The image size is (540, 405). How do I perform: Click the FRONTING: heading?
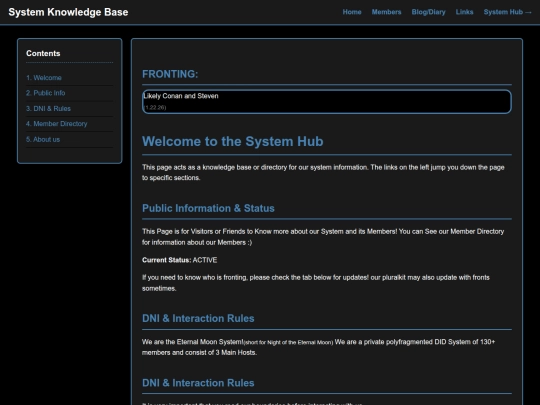(170, 74)
